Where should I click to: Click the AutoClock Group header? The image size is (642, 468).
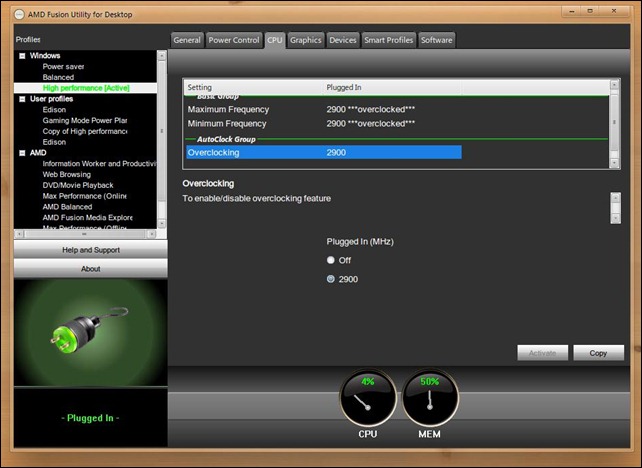pos(226,139)
